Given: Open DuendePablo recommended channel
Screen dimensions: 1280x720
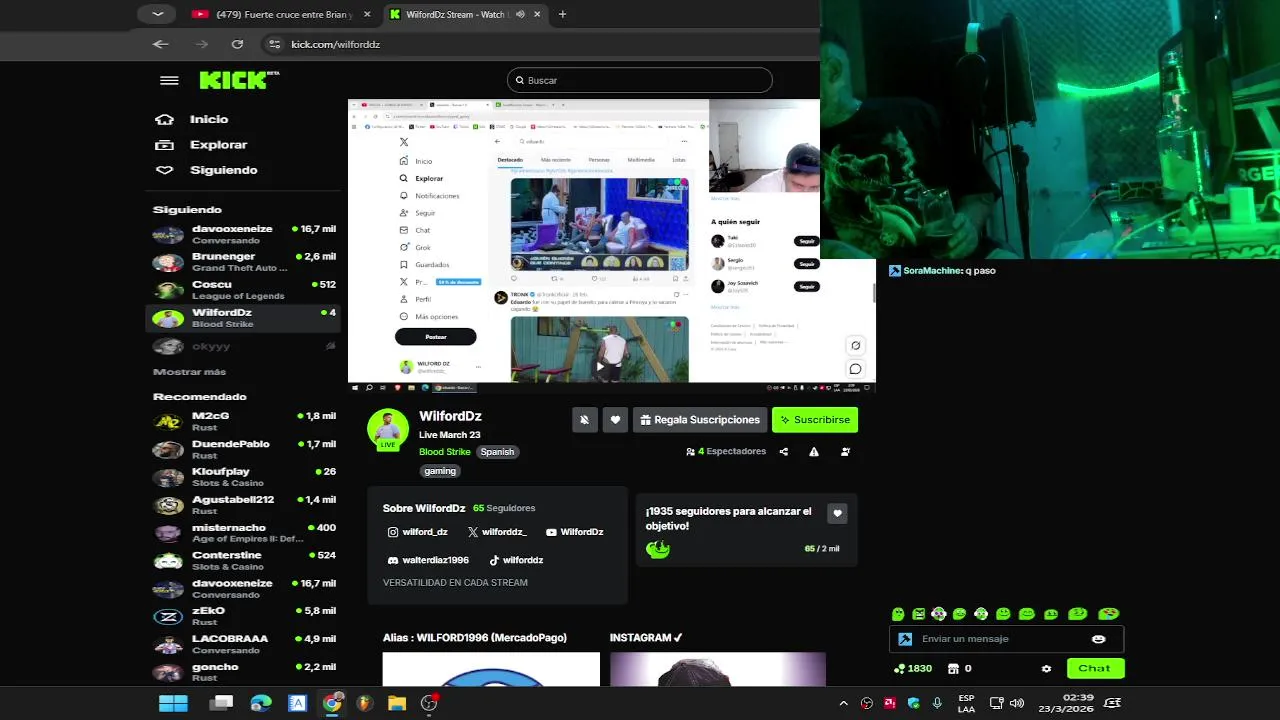Looking at the screenshot, I should 243,449.
